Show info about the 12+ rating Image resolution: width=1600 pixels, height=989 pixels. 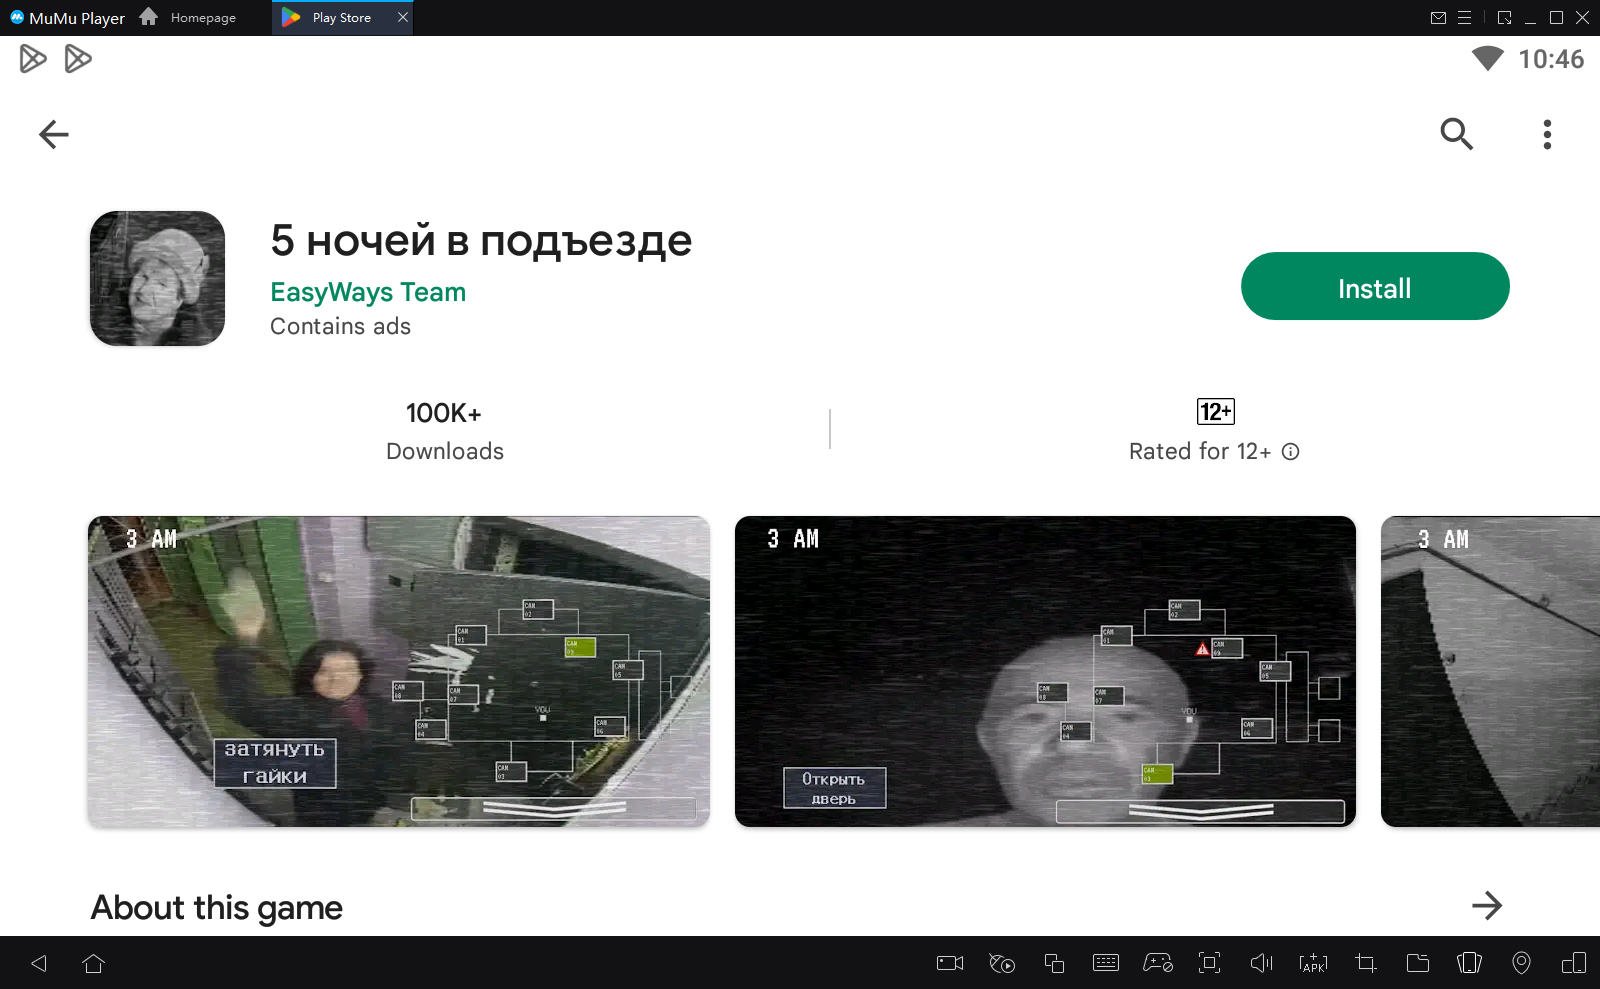click(x=1291, y=452)
